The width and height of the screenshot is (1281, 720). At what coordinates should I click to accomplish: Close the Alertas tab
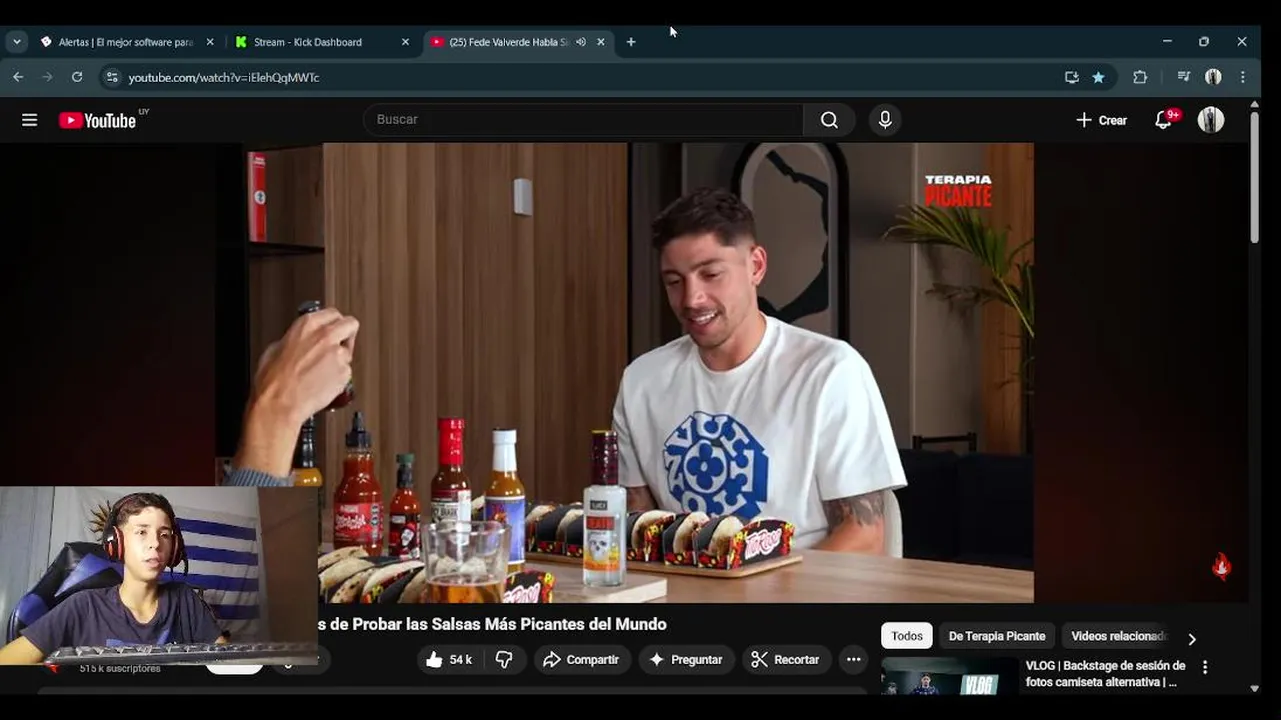click(210, 42)
